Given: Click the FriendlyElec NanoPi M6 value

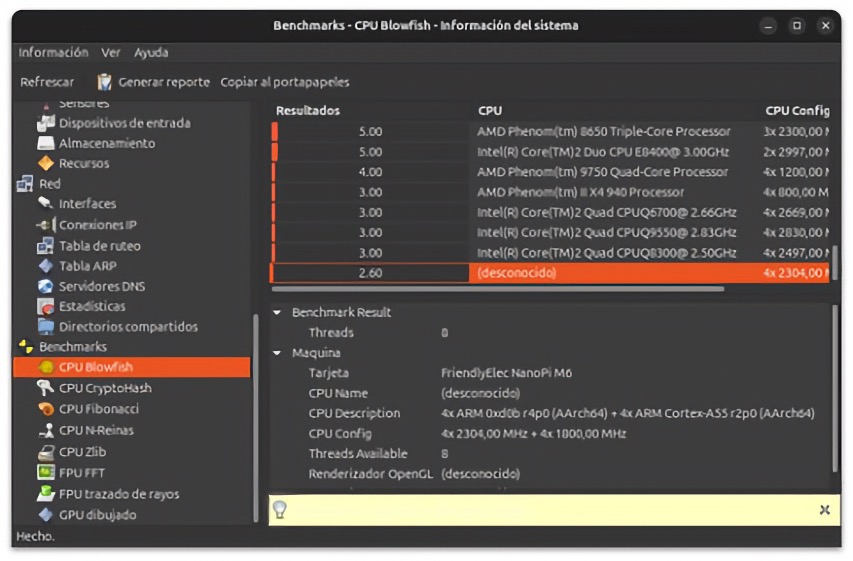Looking at the screenshot, I should pos(506,373).
